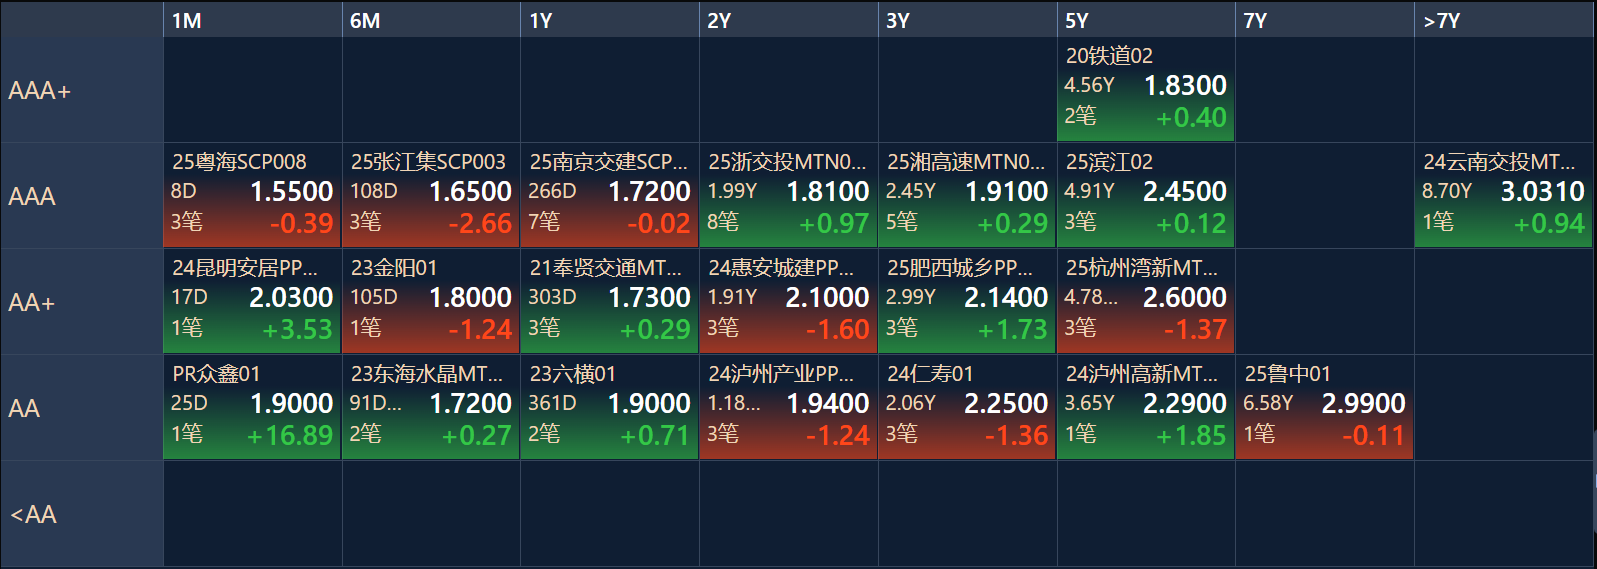Click the 24泸州高新MT bond tile
Viewport: 1597px width, 569px height.
coord(1145,408)
